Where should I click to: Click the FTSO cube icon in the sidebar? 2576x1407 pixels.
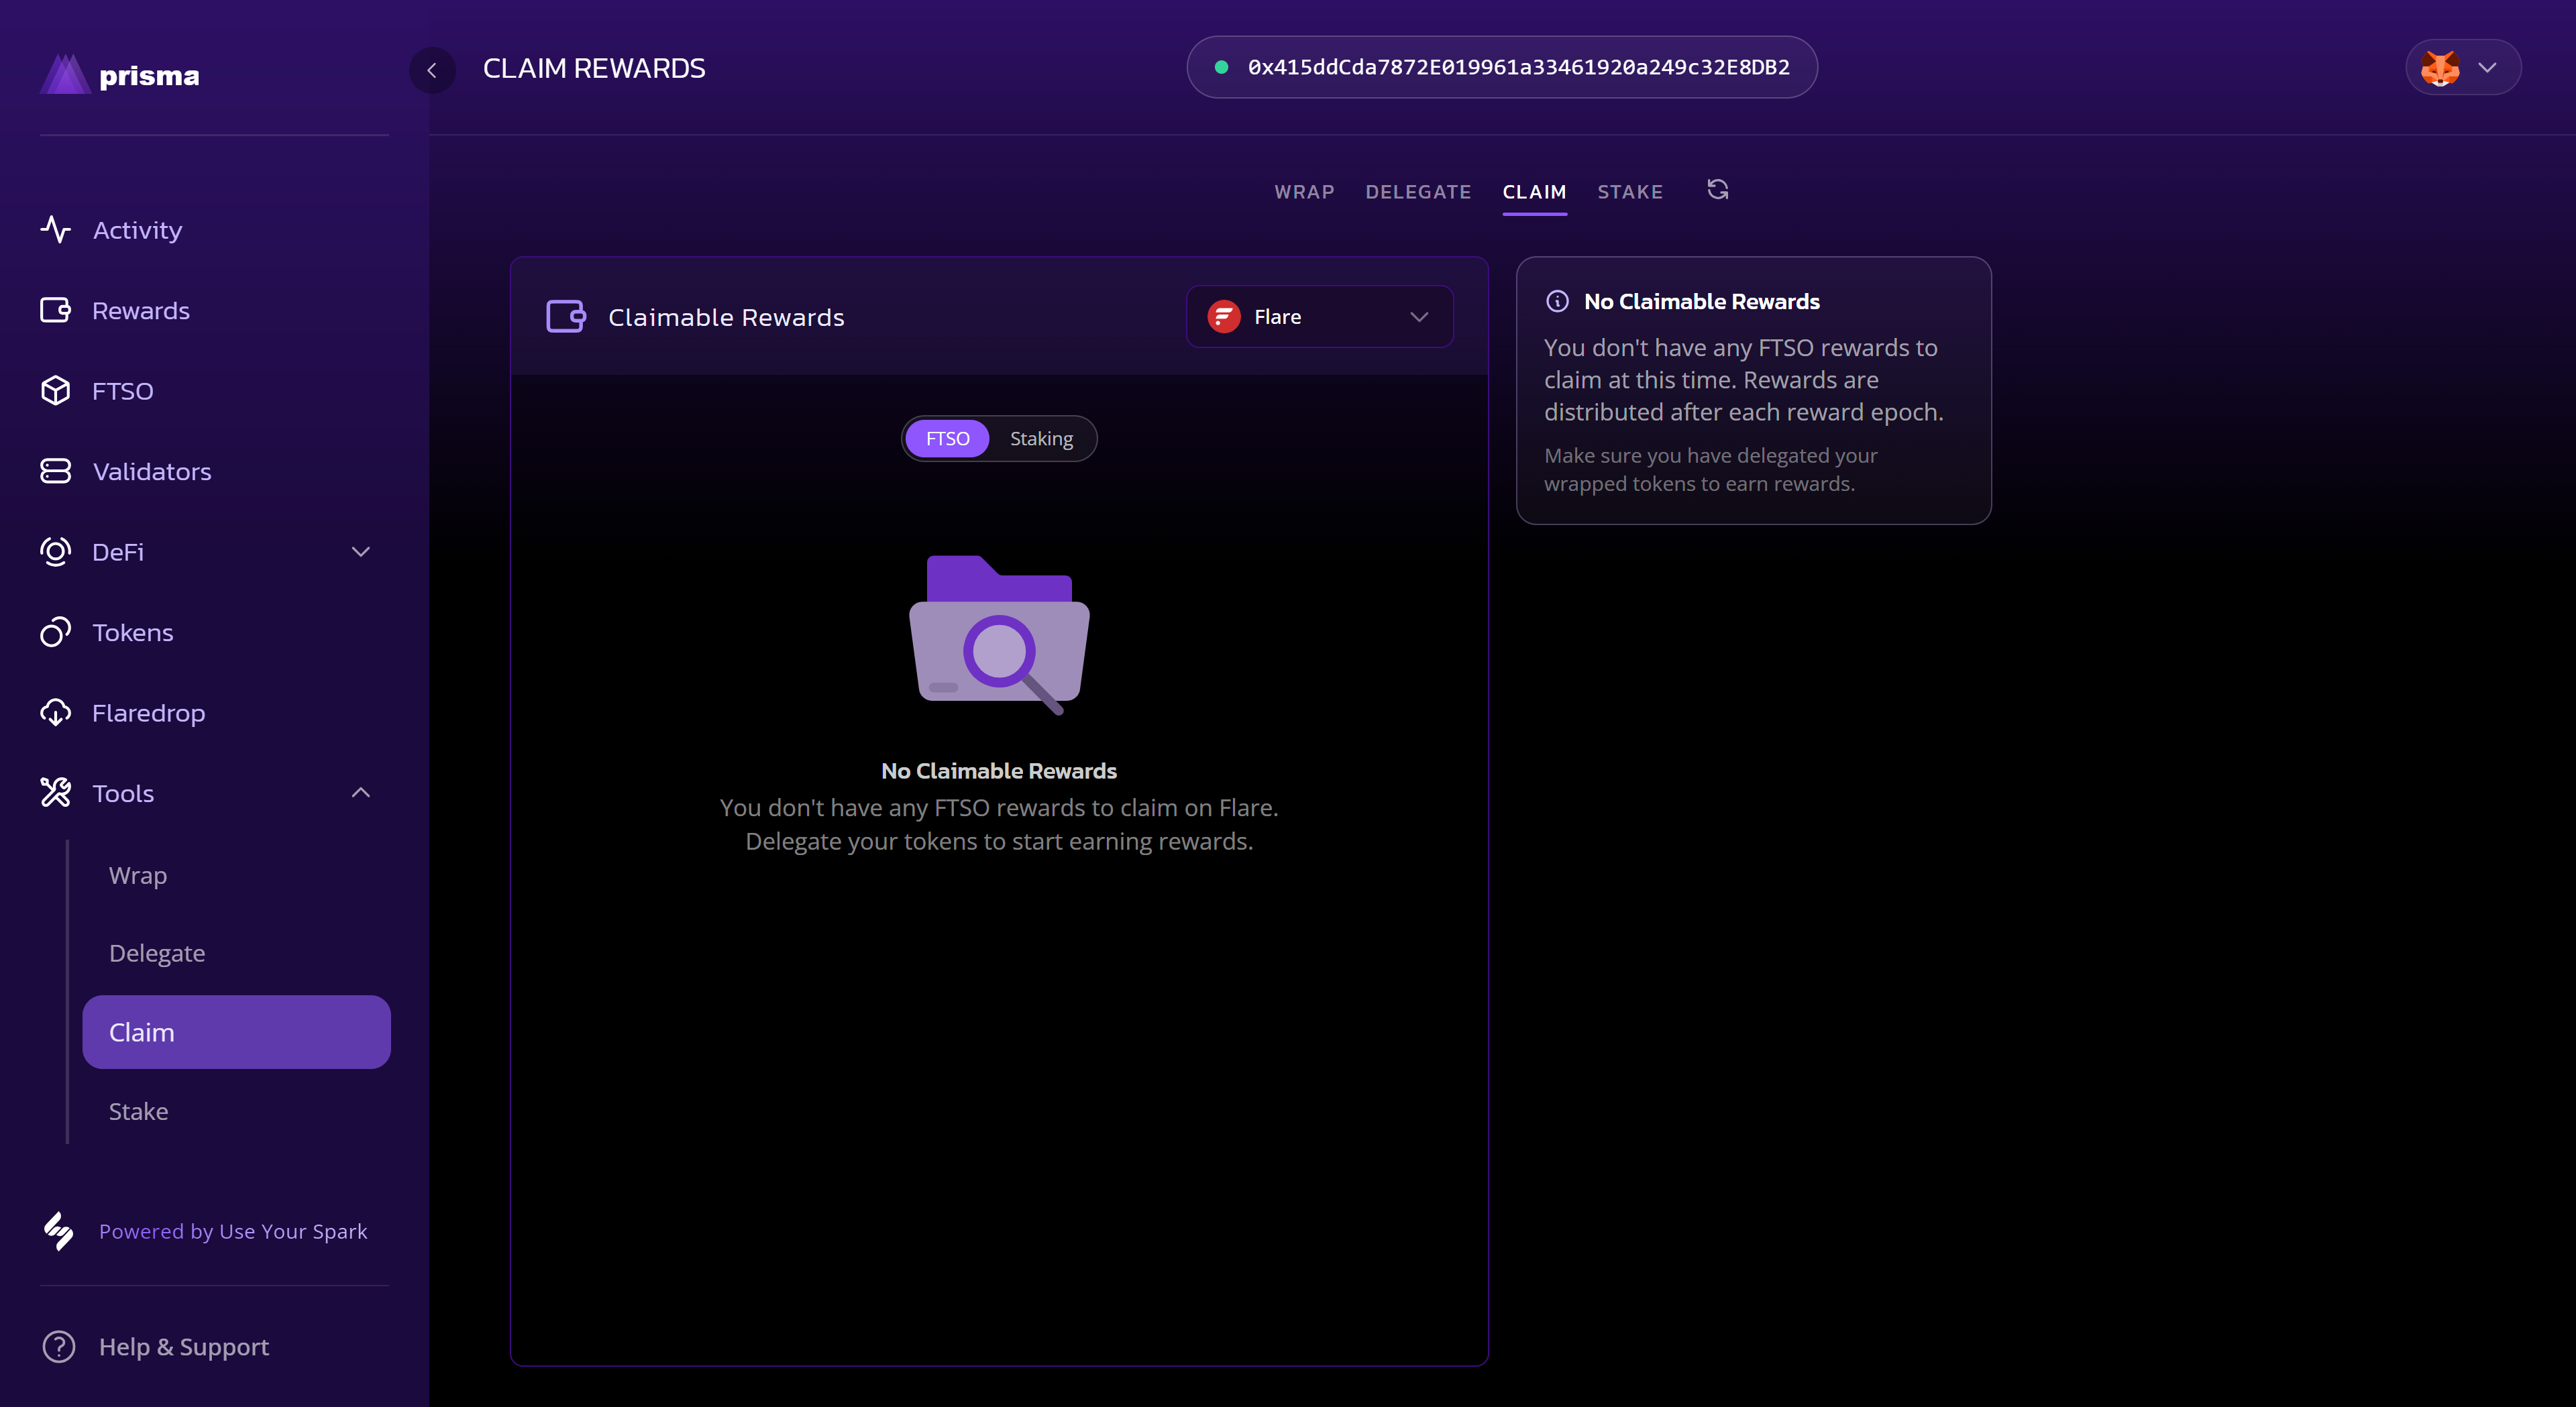56,391
